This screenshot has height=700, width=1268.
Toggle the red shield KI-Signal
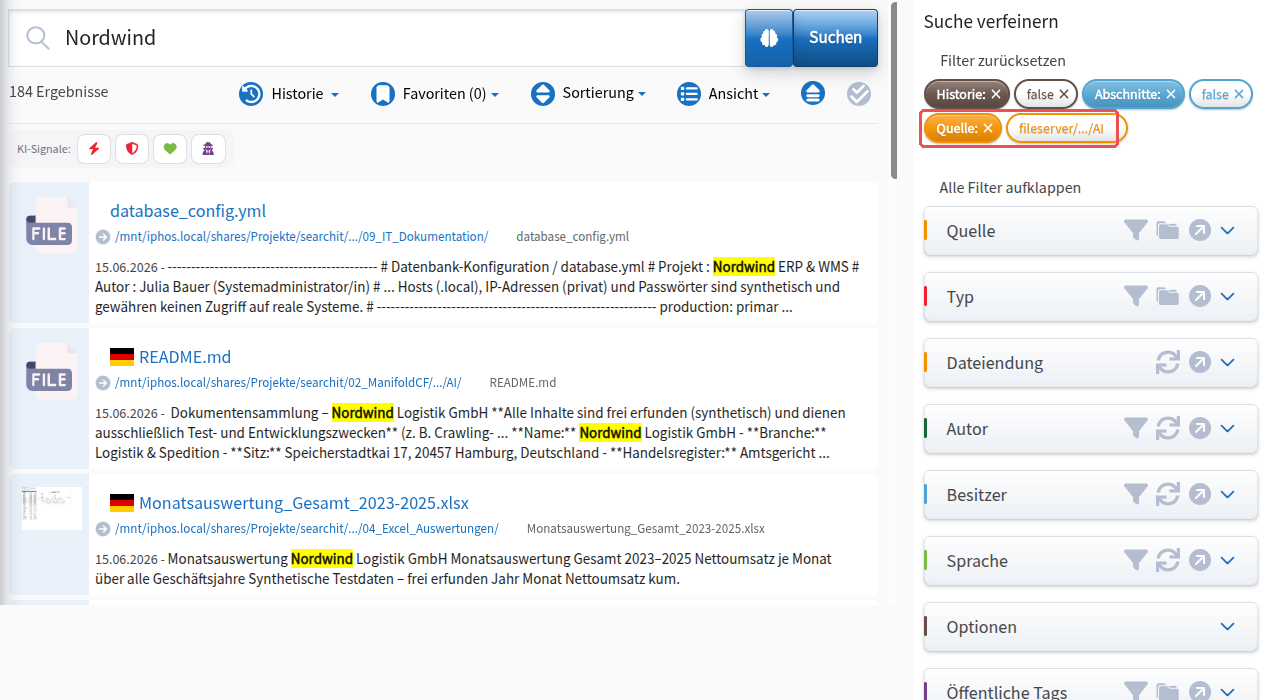(x=132, y=149)
